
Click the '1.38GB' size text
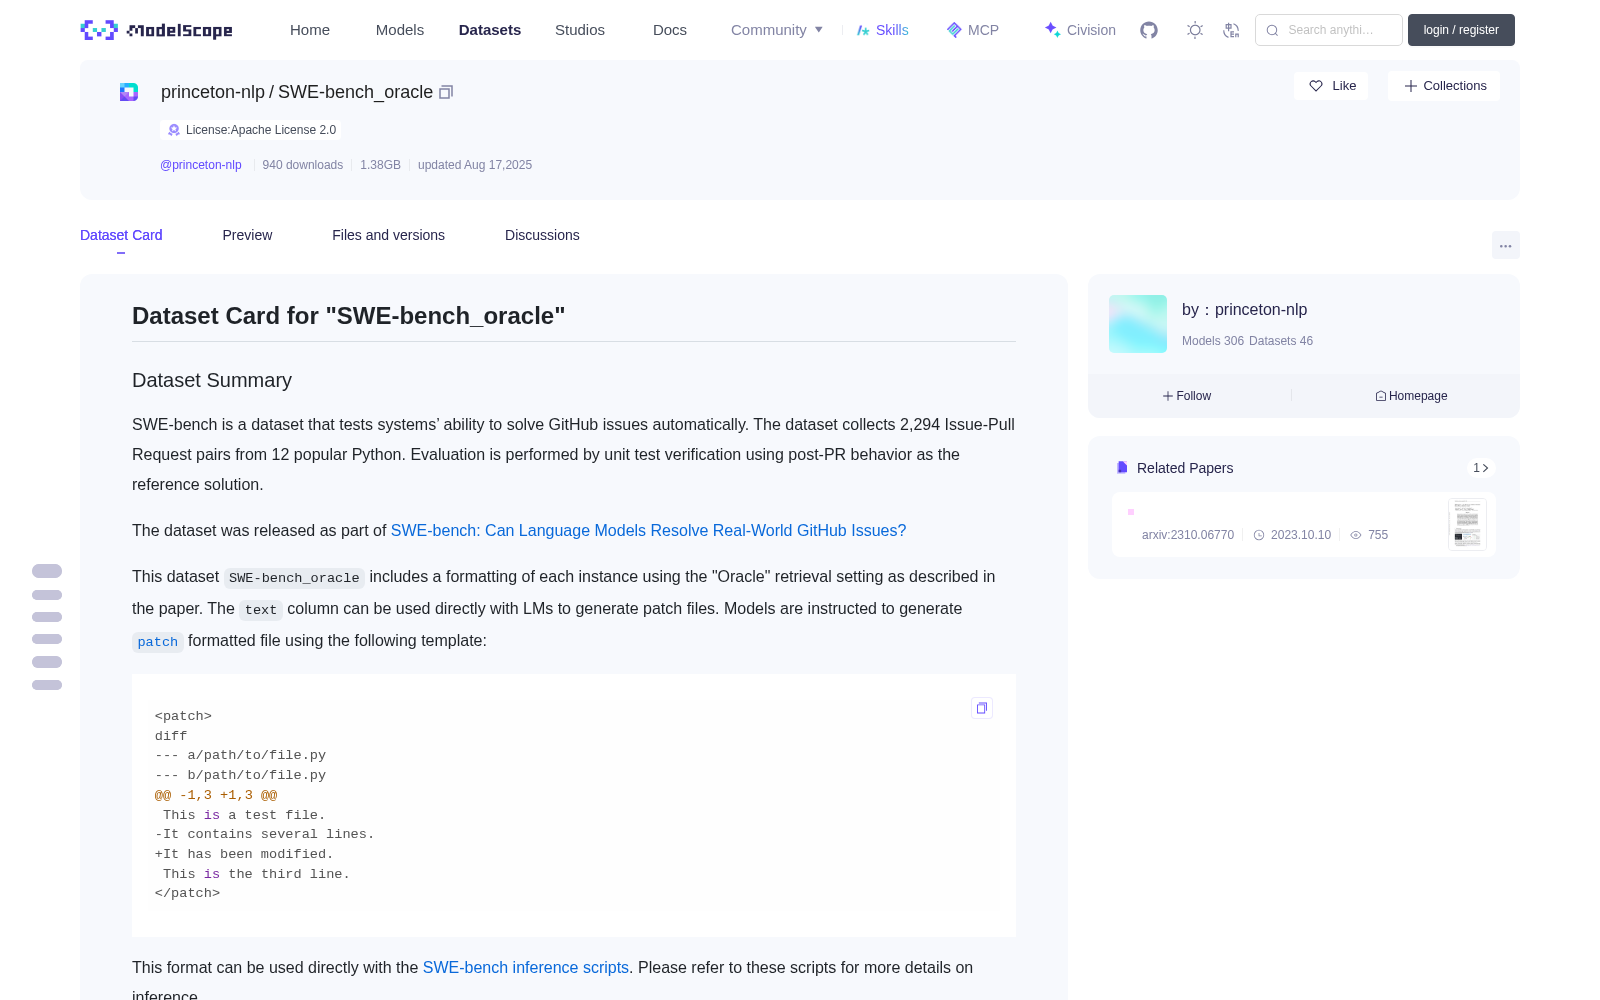(380, 165)
